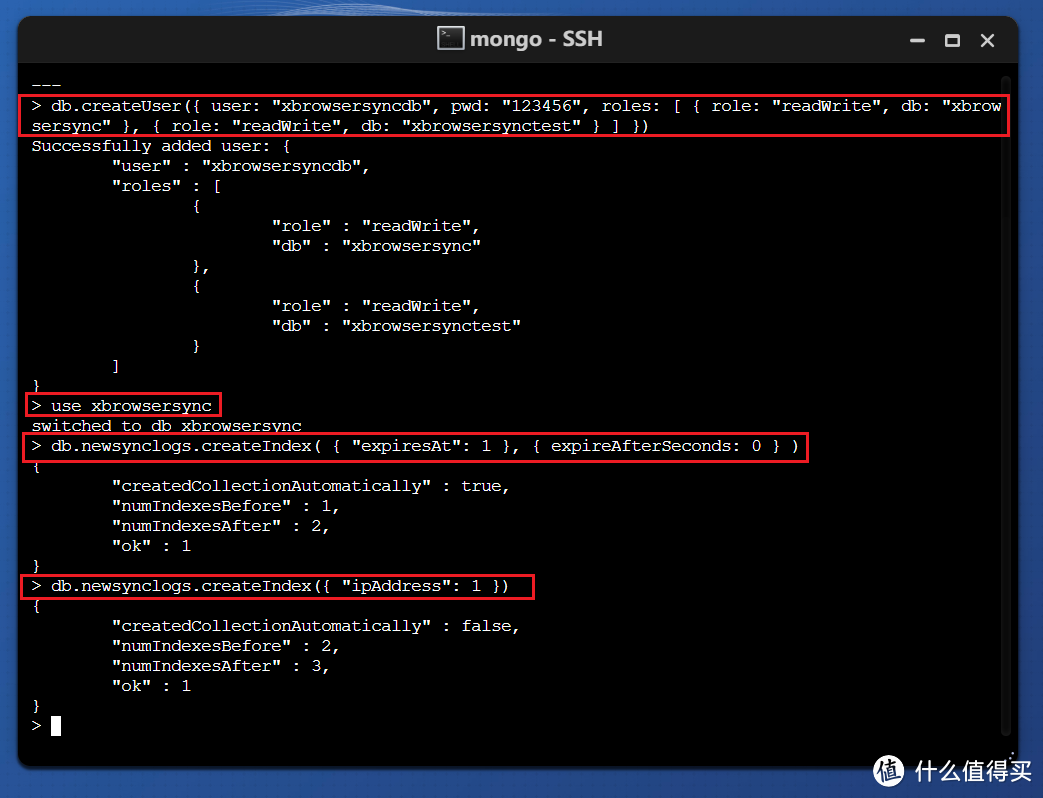Click the "mongo - SSH" window title
Image resolution: width=1043 pixels, height=798 pixels.
coord(536,39)
